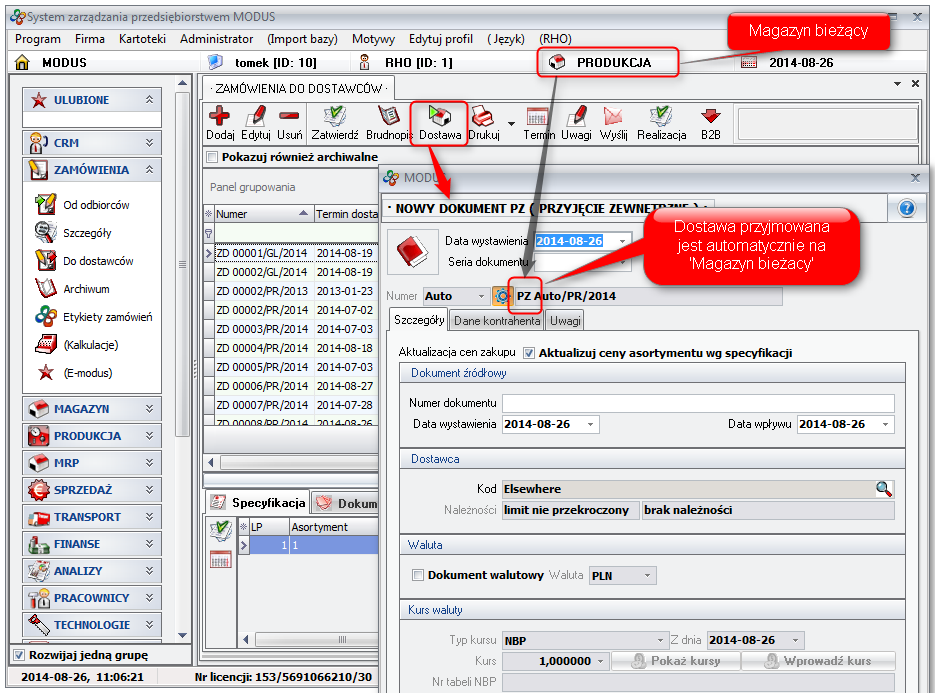The image size is (935, 693).
Task: Select row ZD 00002/PR/2013
Action: (x=291, y=291)
